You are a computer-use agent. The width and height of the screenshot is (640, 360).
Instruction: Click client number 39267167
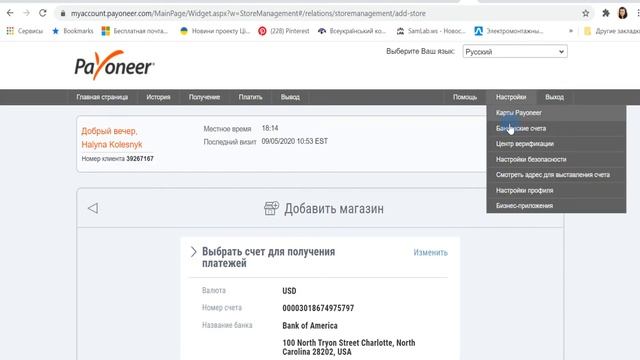(140, 159)
